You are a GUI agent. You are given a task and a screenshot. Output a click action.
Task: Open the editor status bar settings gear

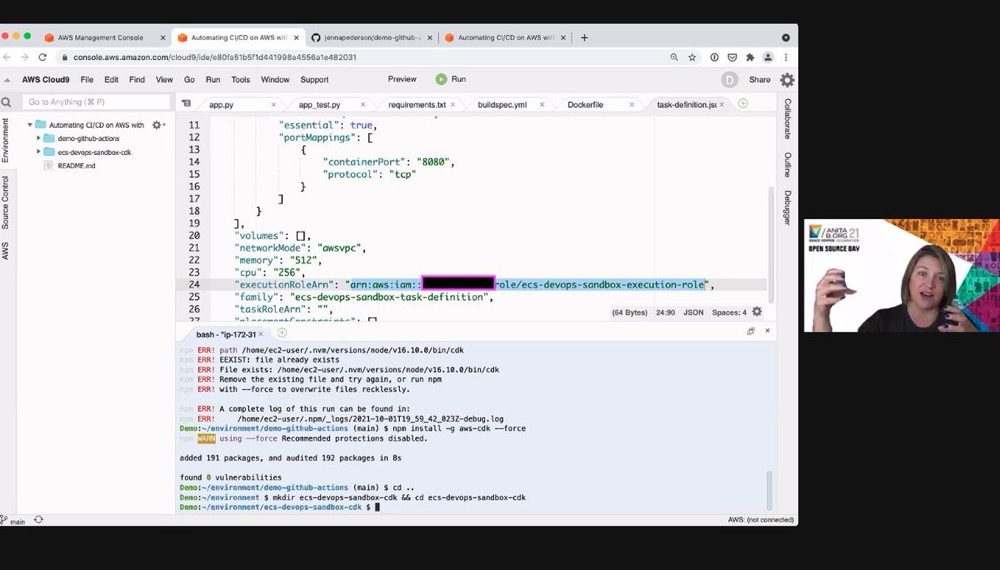coord(756,312)
